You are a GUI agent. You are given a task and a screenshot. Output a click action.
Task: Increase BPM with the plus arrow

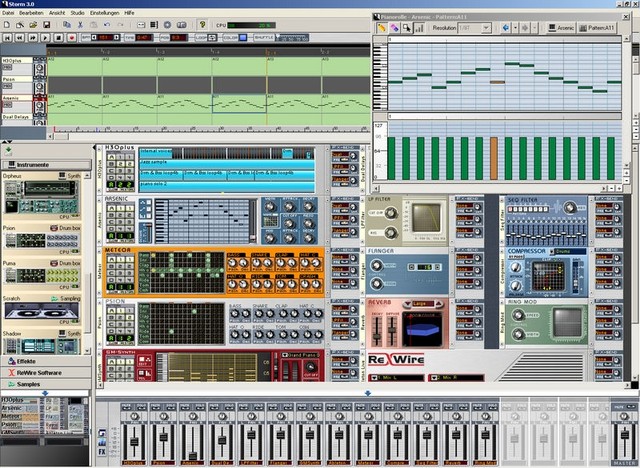(116, 38)
